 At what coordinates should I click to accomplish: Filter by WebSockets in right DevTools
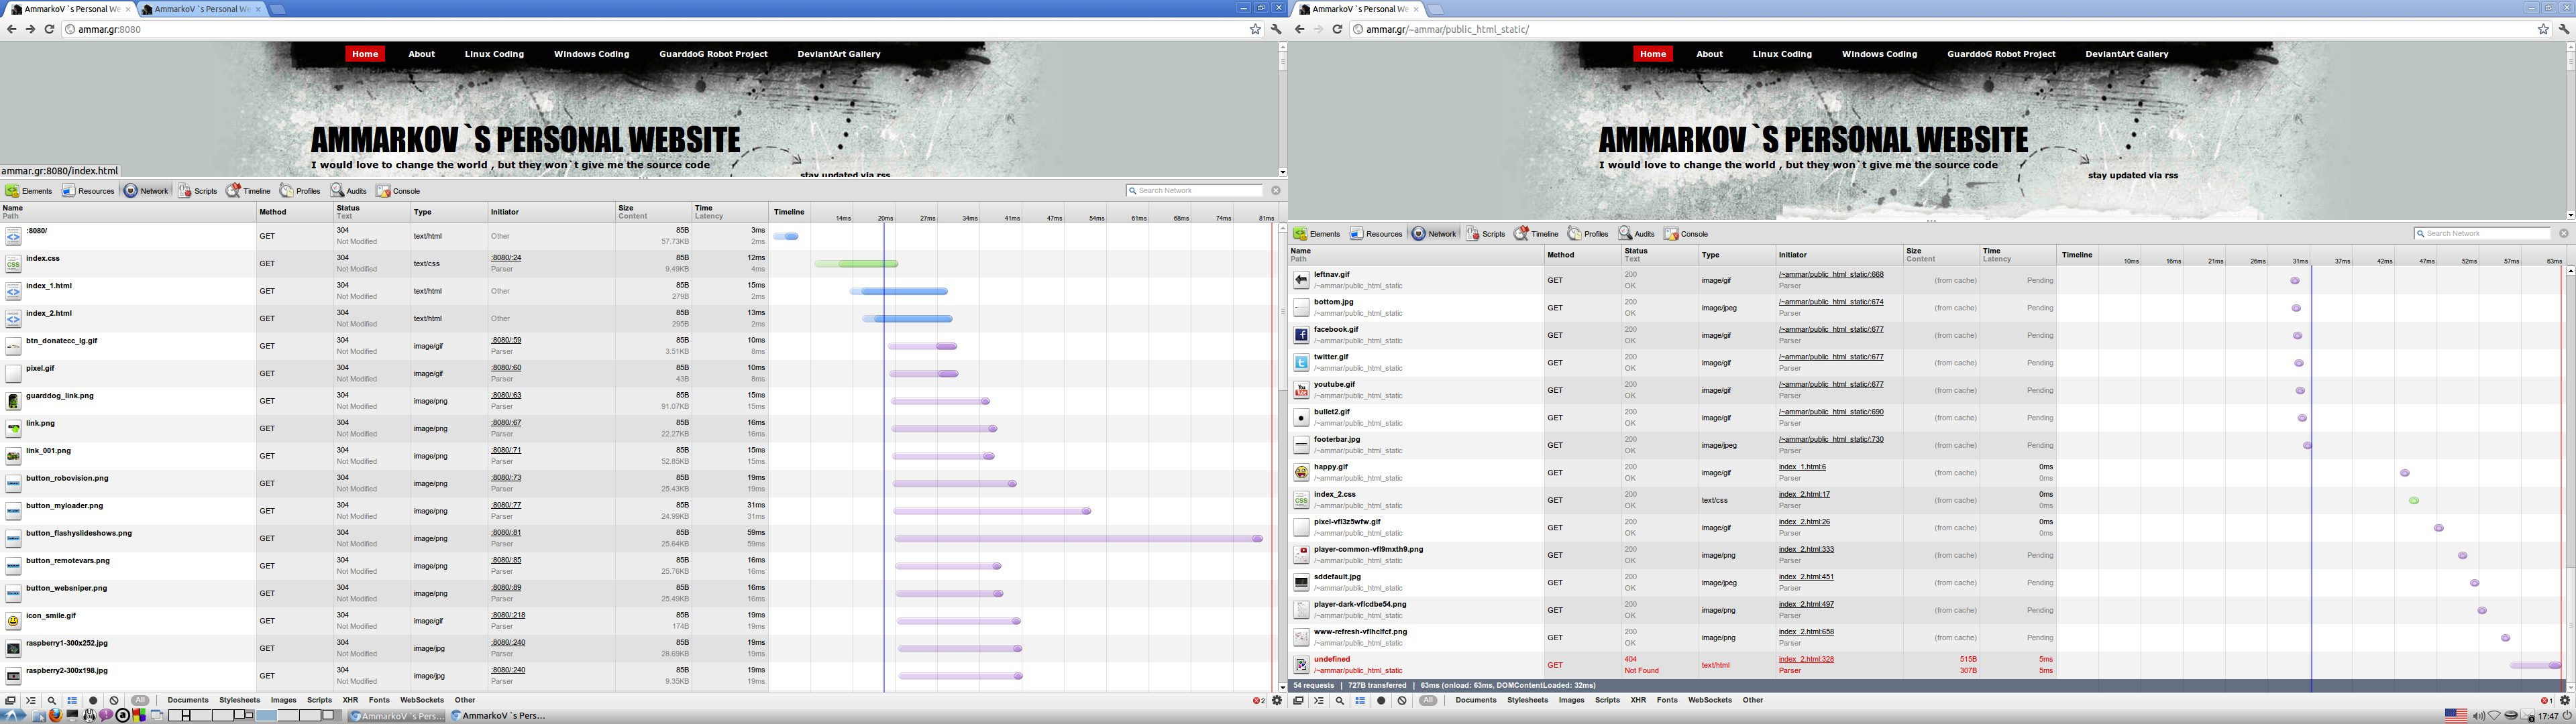click(x=1709, y=700)
